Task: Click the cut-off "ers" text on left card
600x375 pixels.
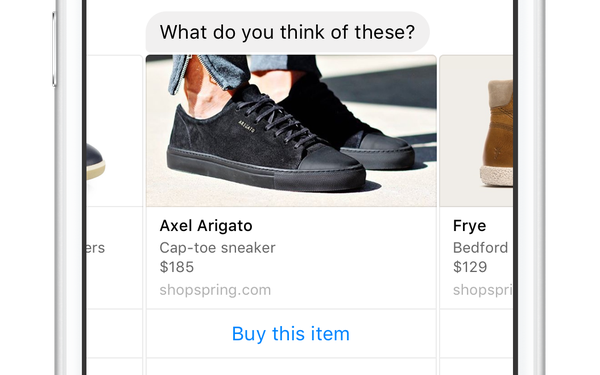Action: 96,248
